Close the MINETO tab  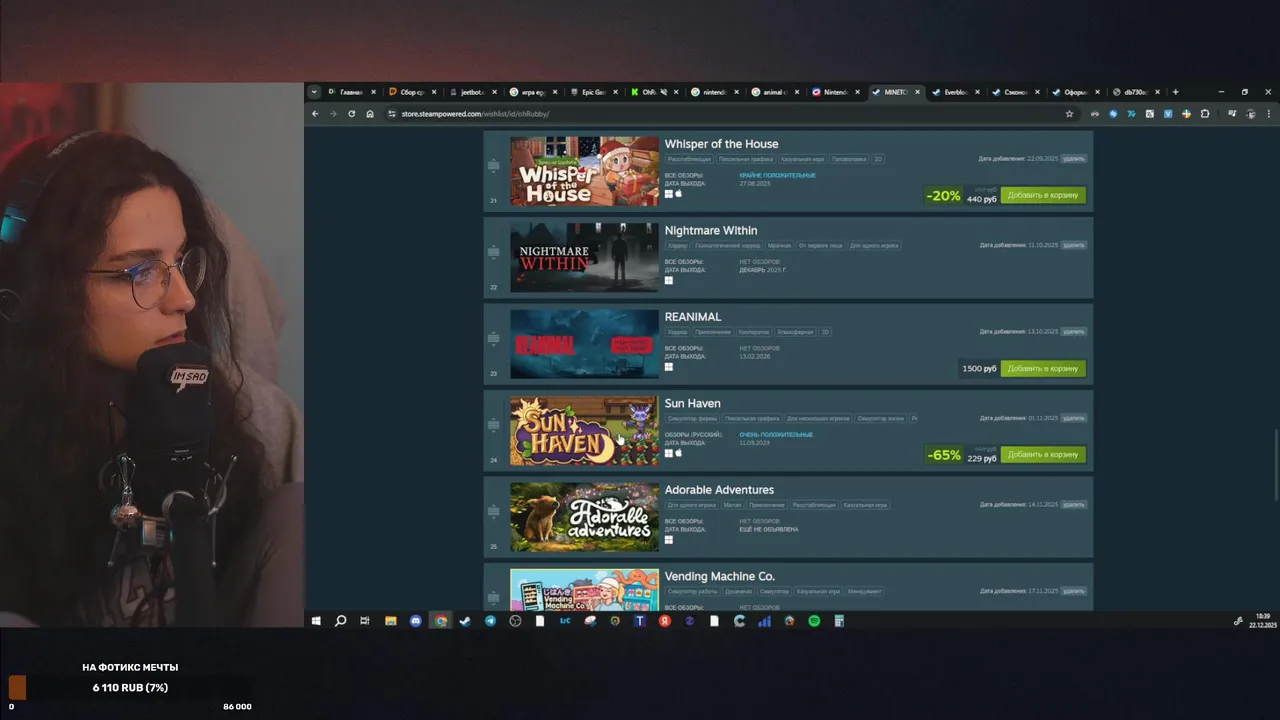(916, 92)
